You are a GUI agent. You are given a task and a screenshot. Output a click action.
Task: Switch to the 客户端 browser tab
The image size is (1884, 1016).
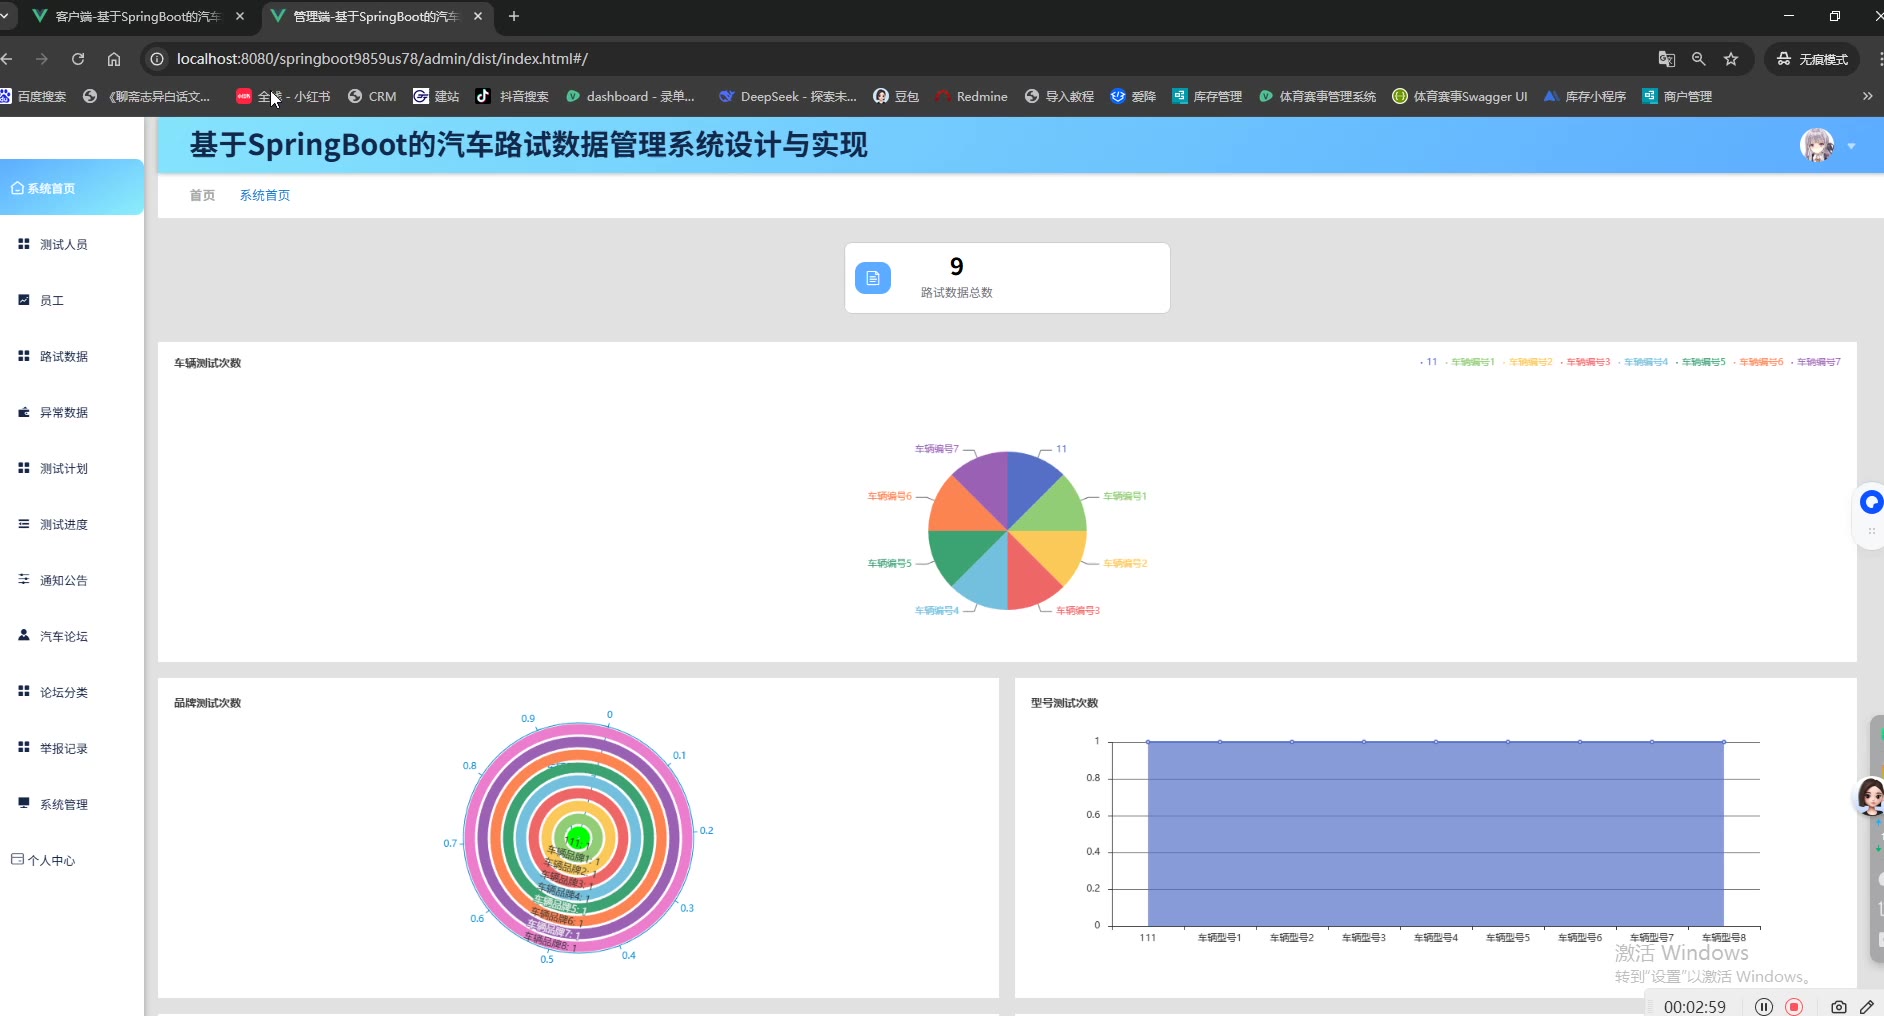click(137, 17)
